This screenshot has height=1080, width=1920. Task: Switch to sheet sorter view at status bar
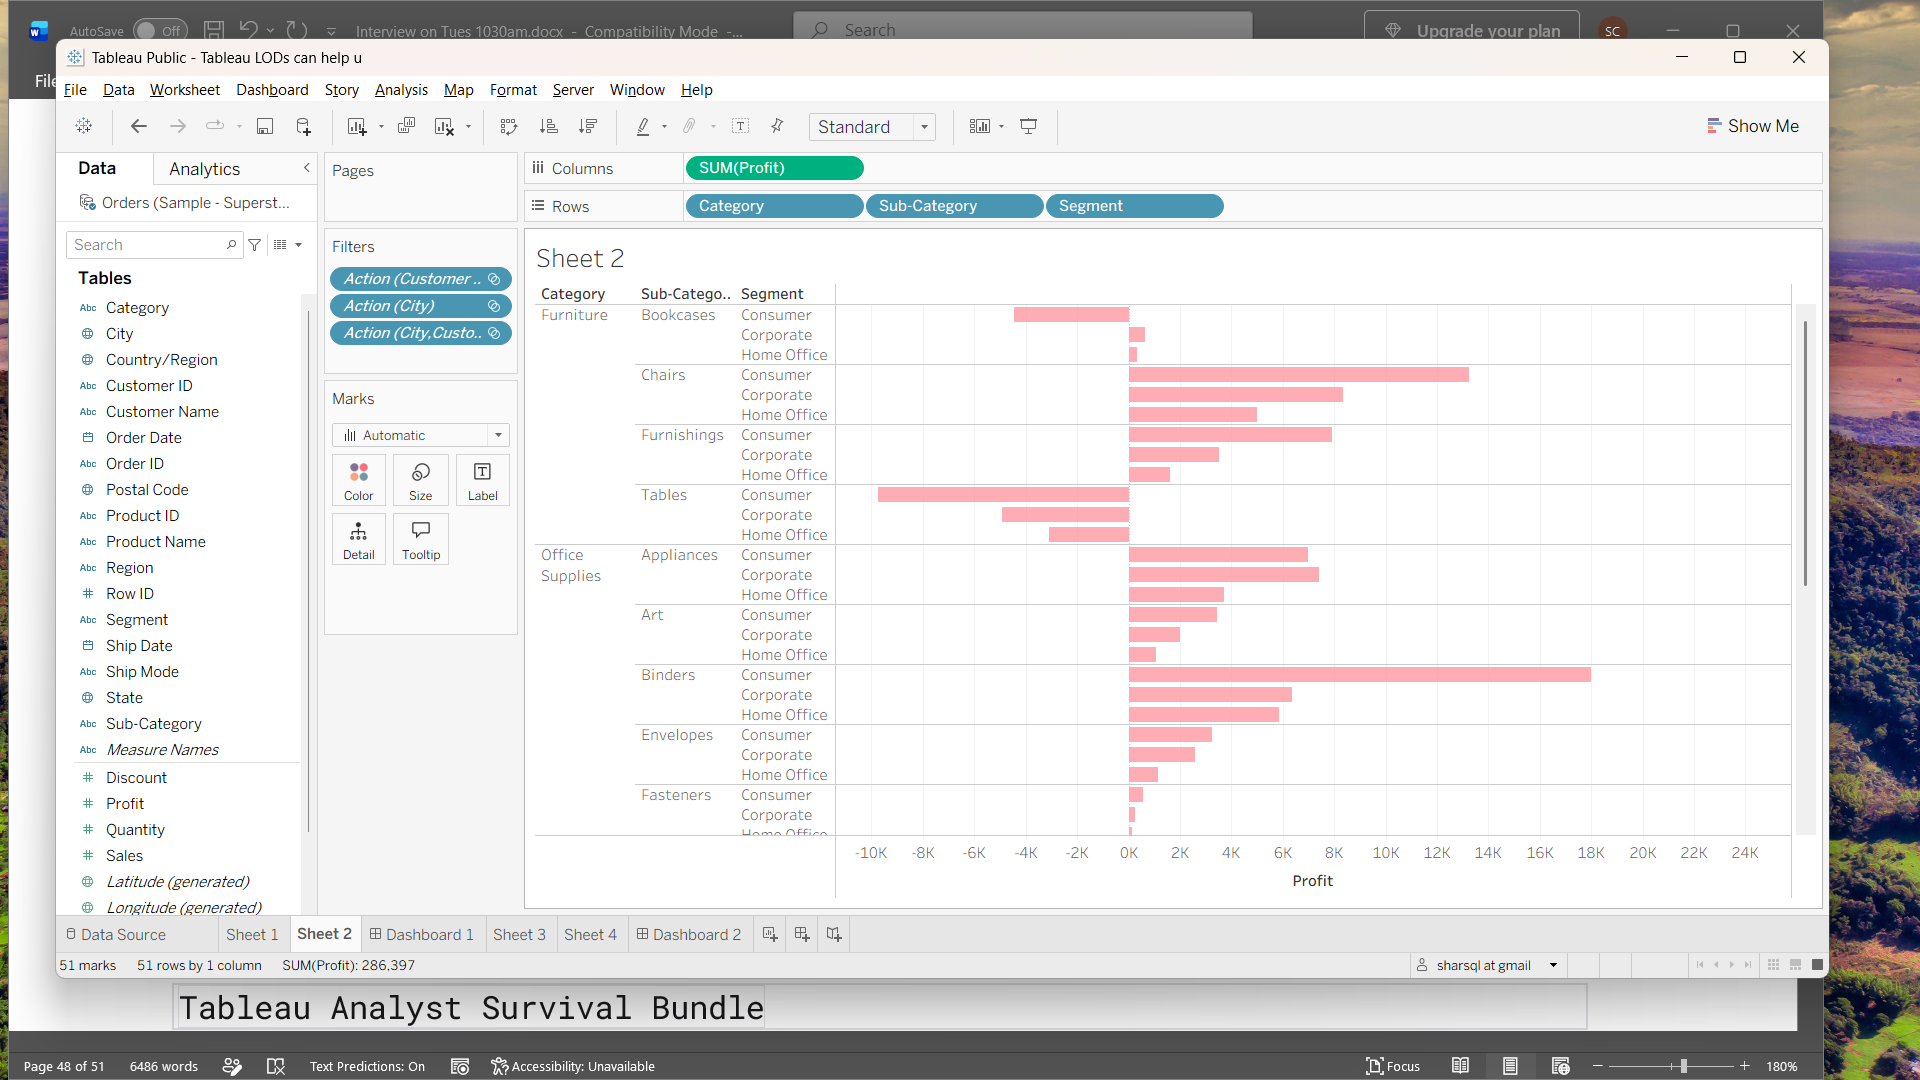[x=1773, y=965]
